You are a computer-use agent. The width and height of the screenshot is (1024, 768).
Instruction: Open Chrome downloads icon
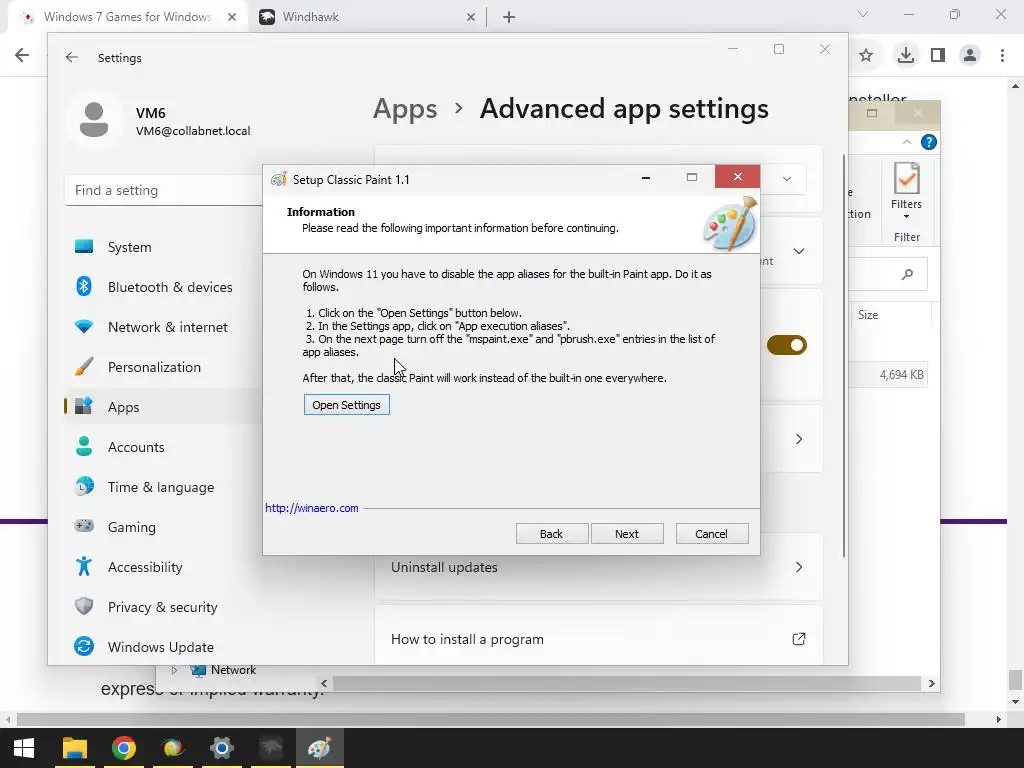coord(906,55)
